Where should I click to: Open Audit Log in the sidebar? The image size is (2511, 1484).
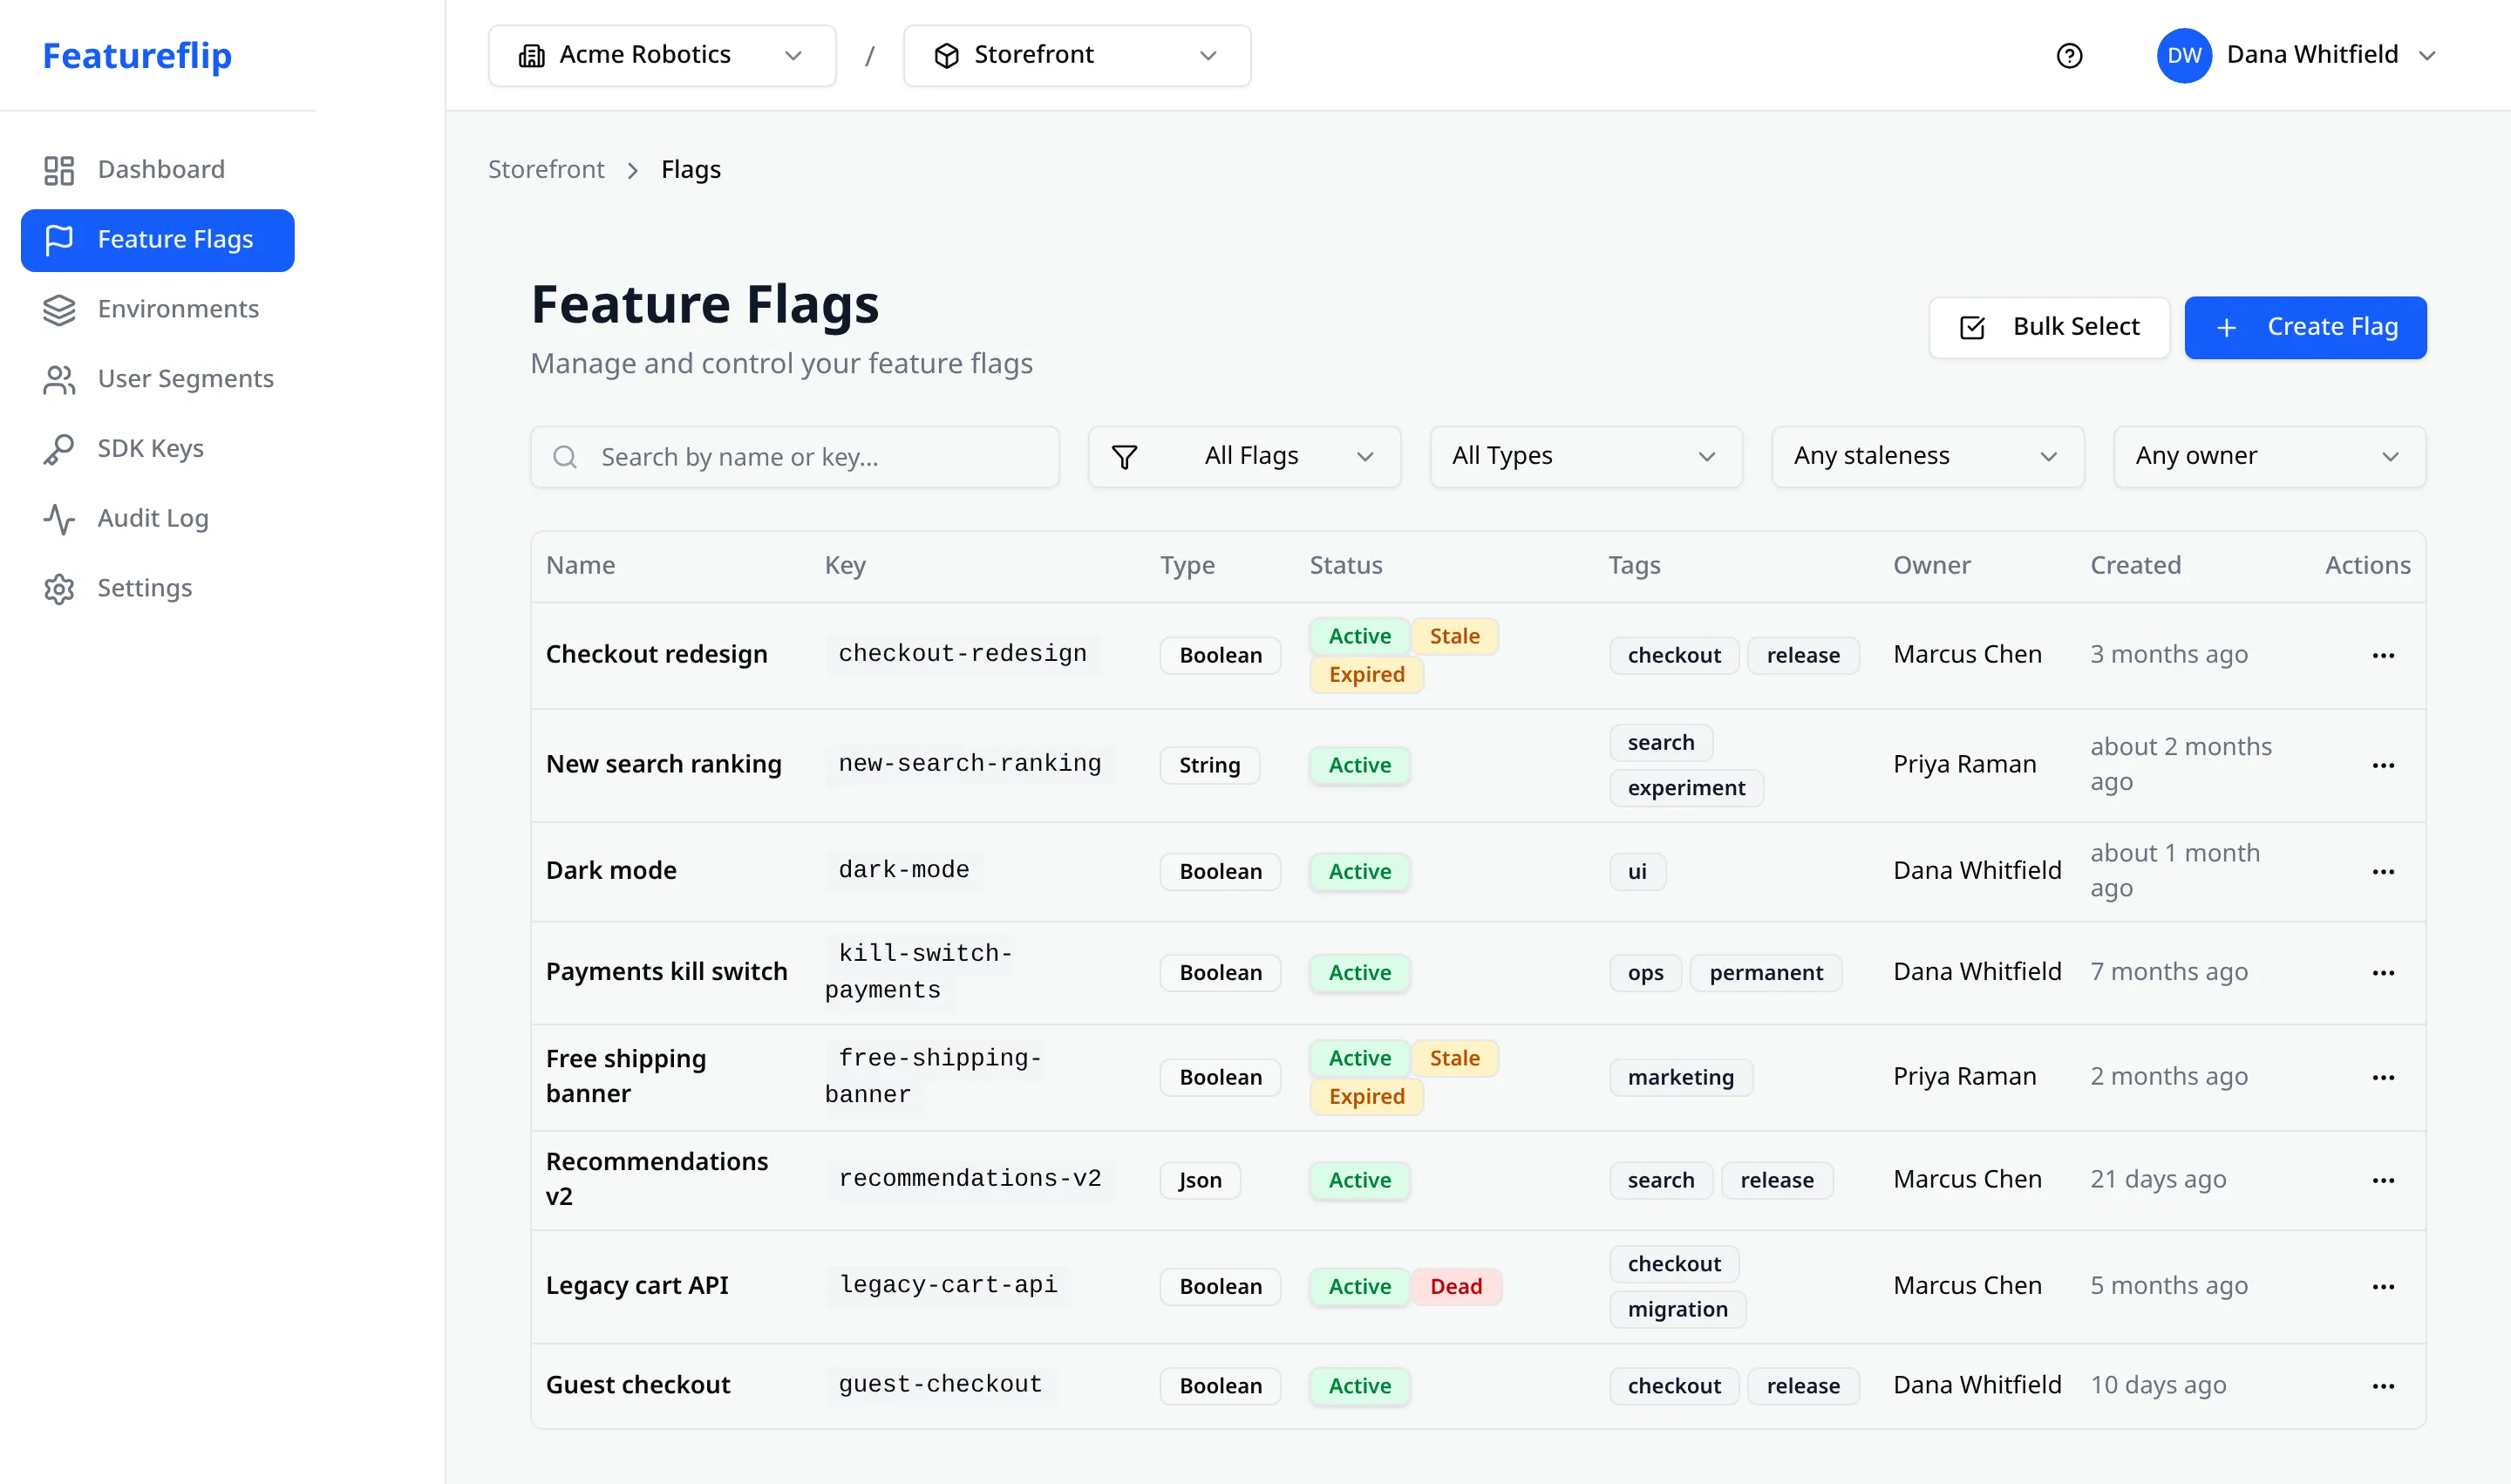158,519
